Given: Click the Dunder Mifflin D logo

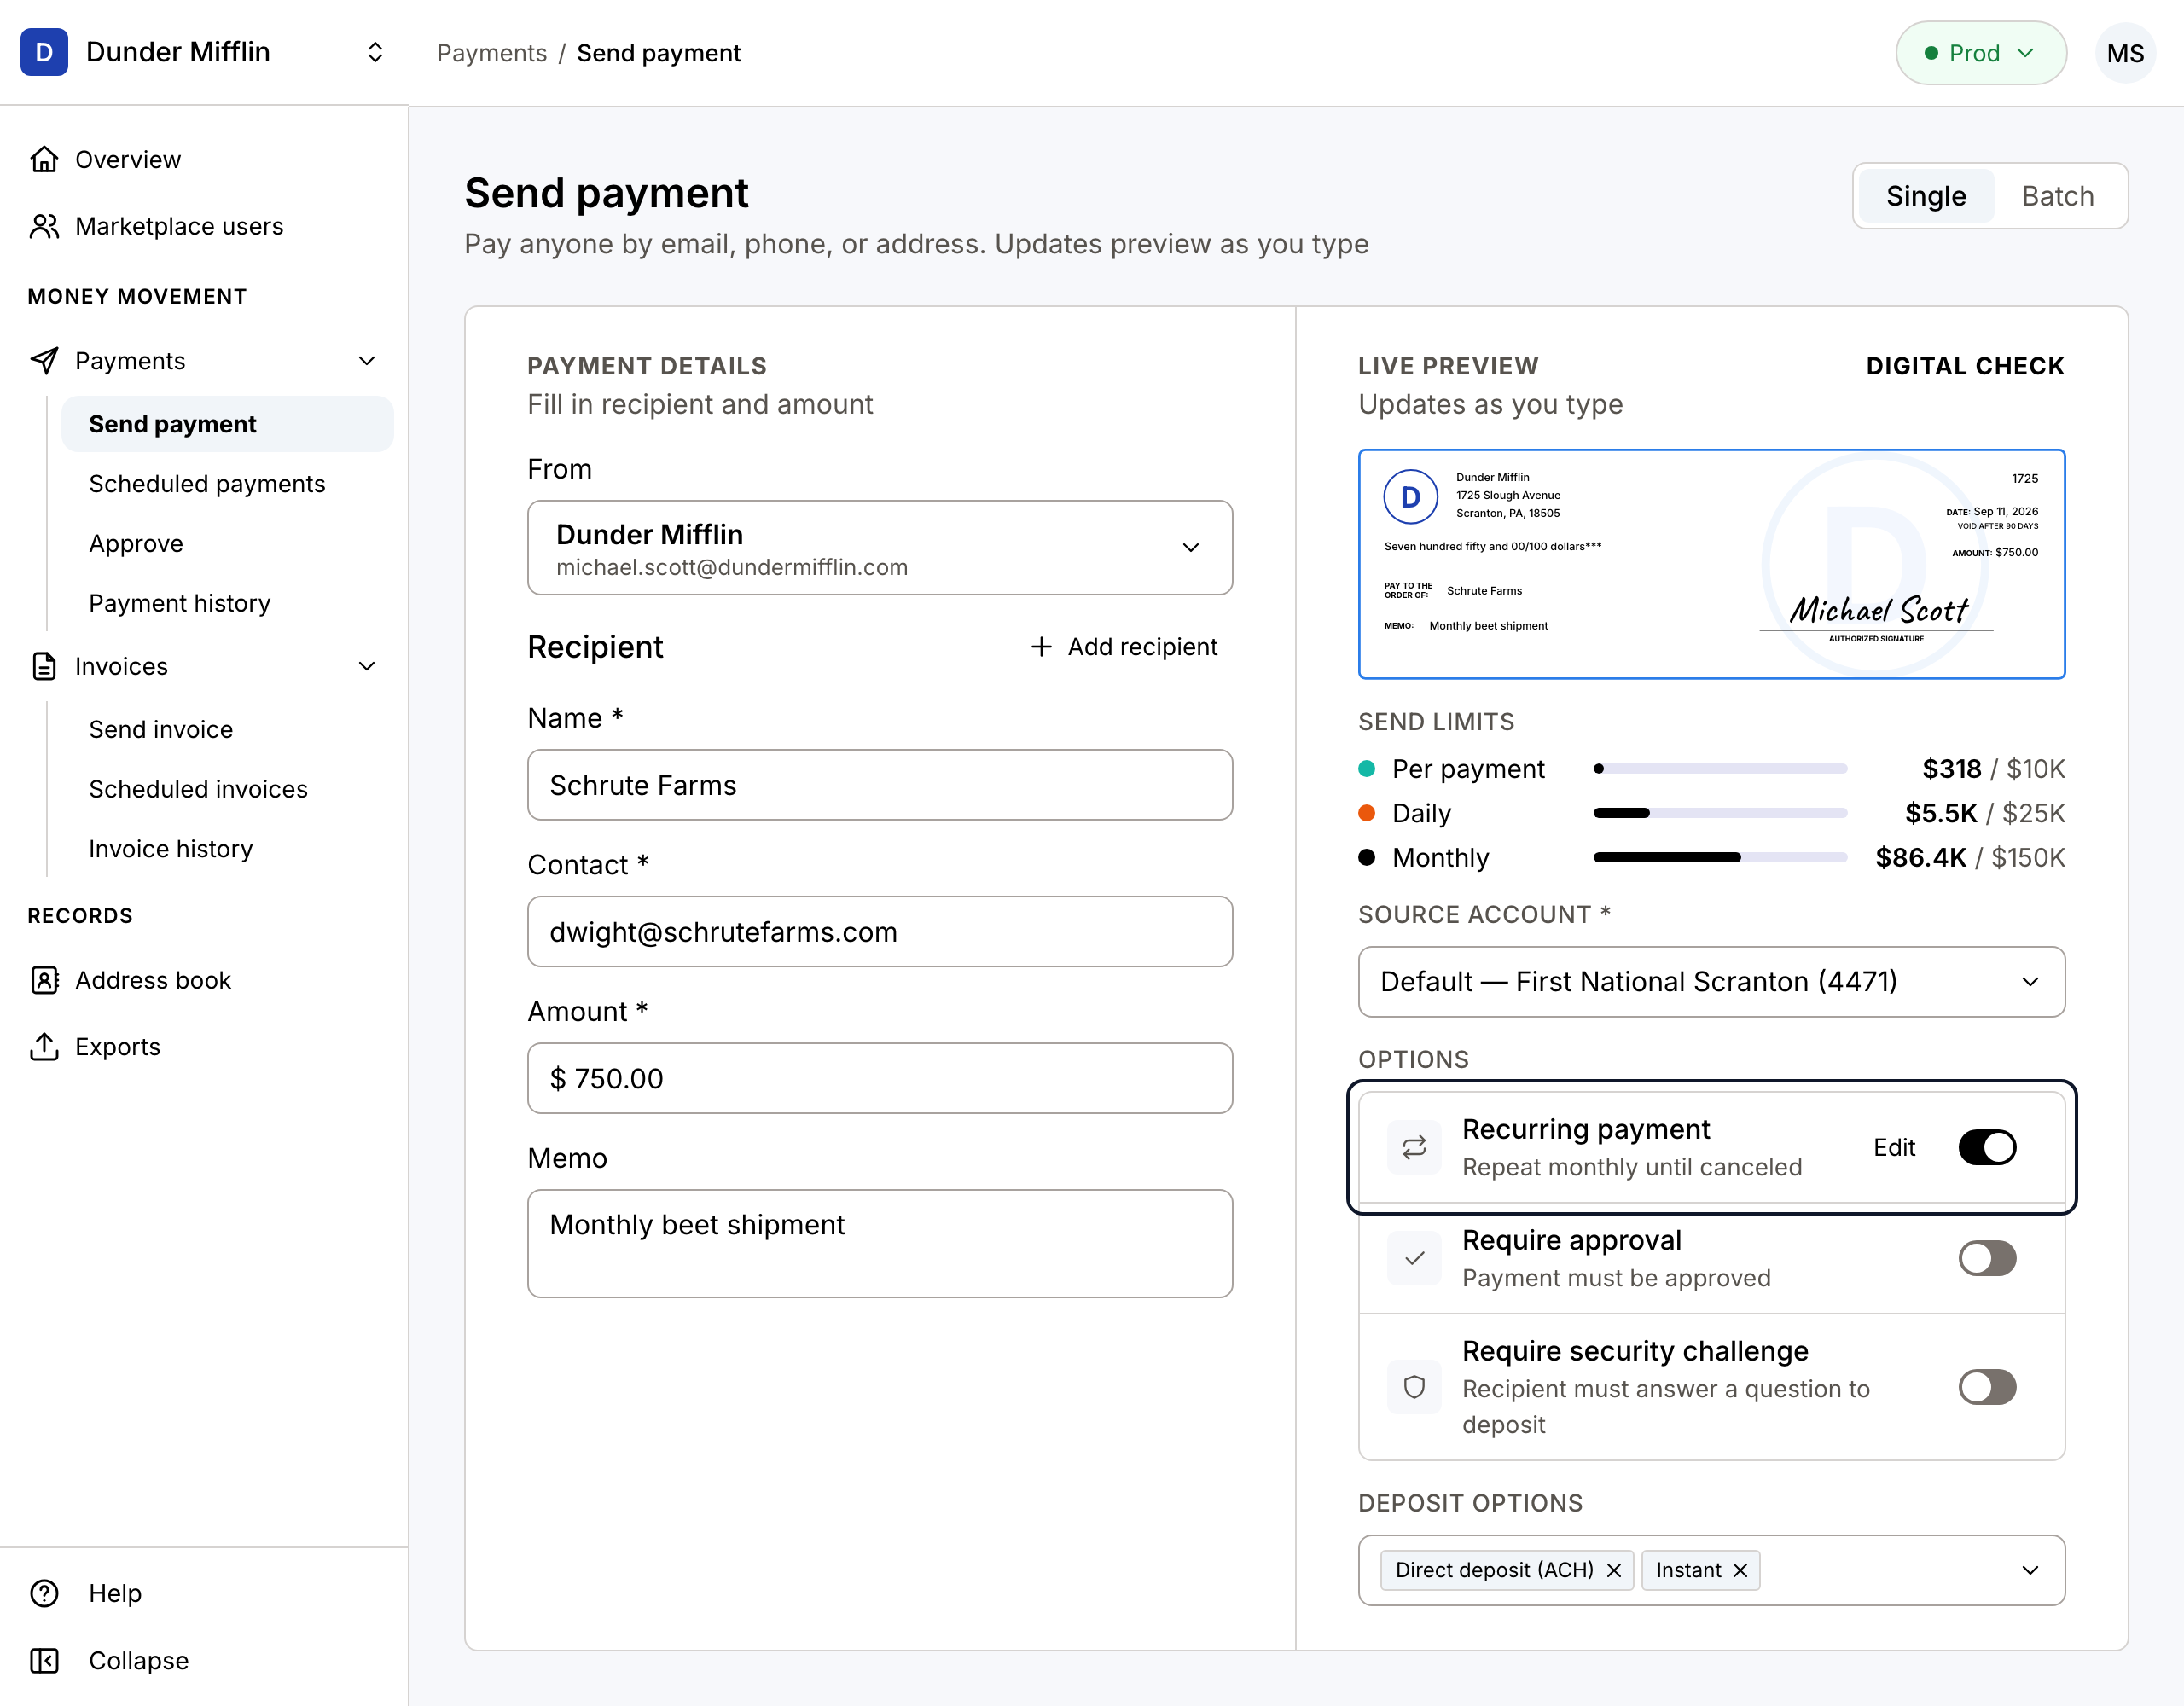Looking at the screenshot, I should [44, 52].
